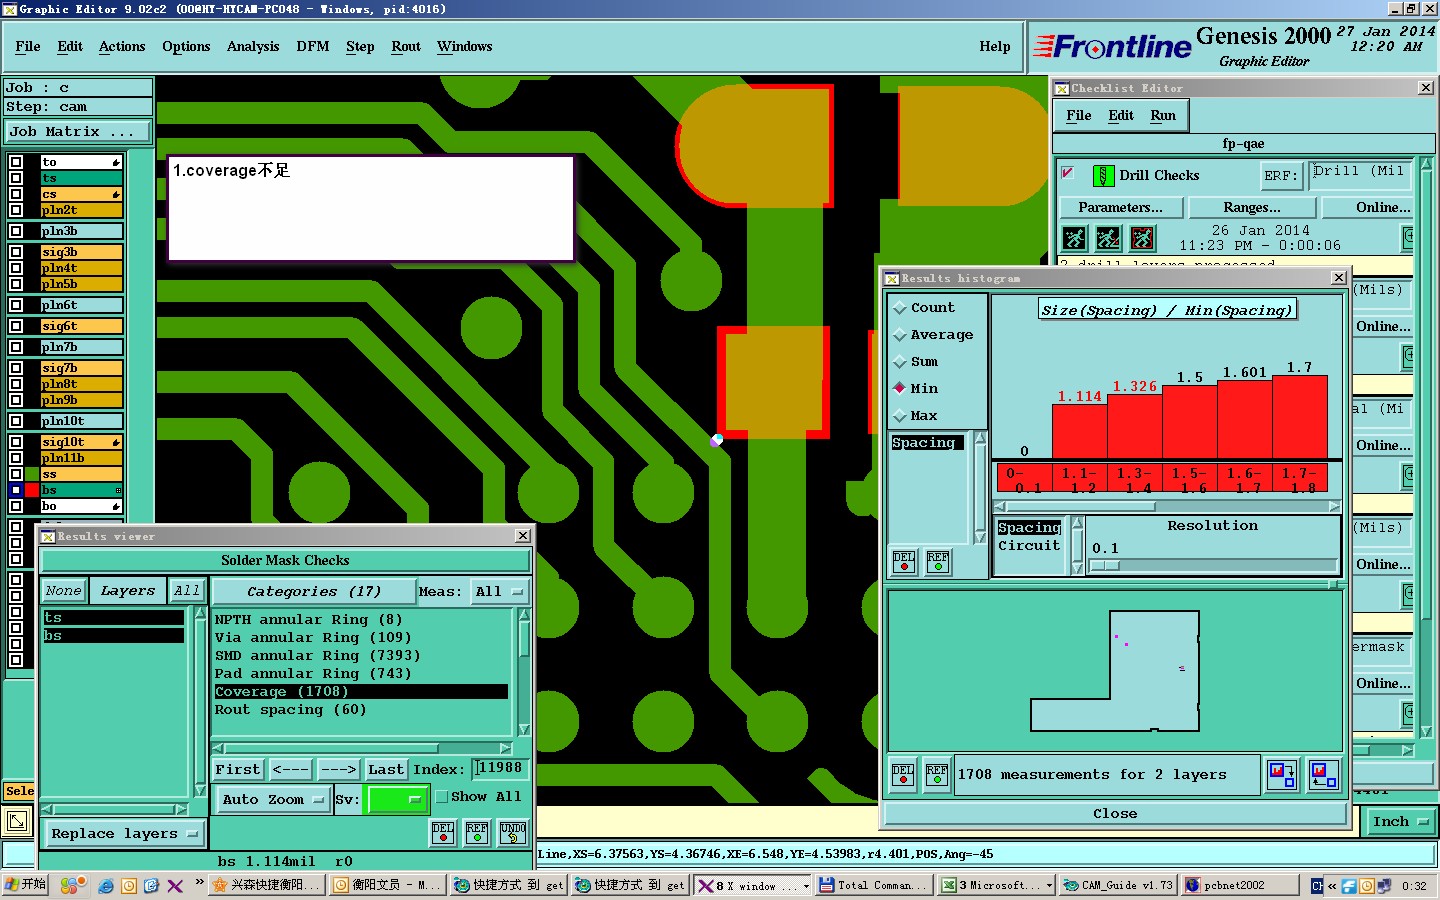
Task: Click Close button in Results histogram
Action: tap(1115, 814)
